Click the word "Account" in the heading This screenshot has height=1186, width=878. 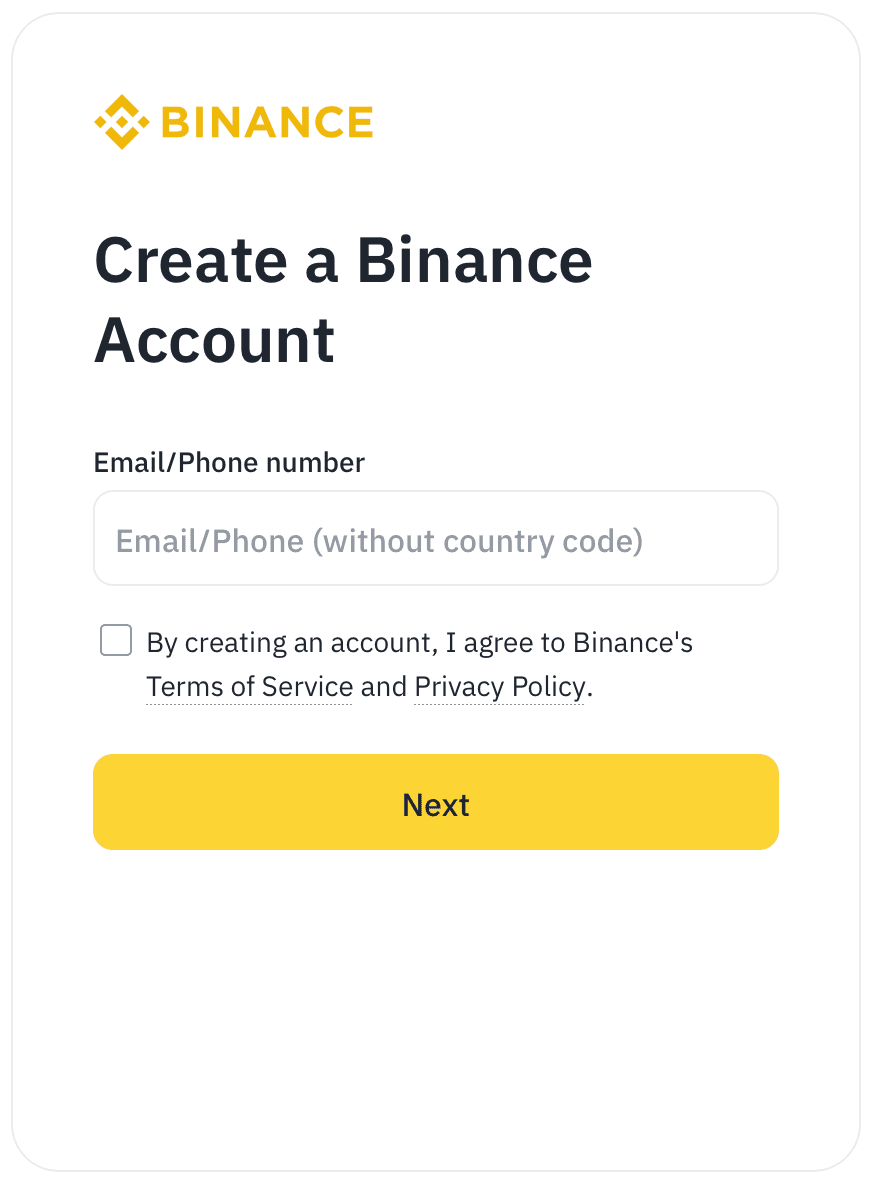tap(214, 340)
